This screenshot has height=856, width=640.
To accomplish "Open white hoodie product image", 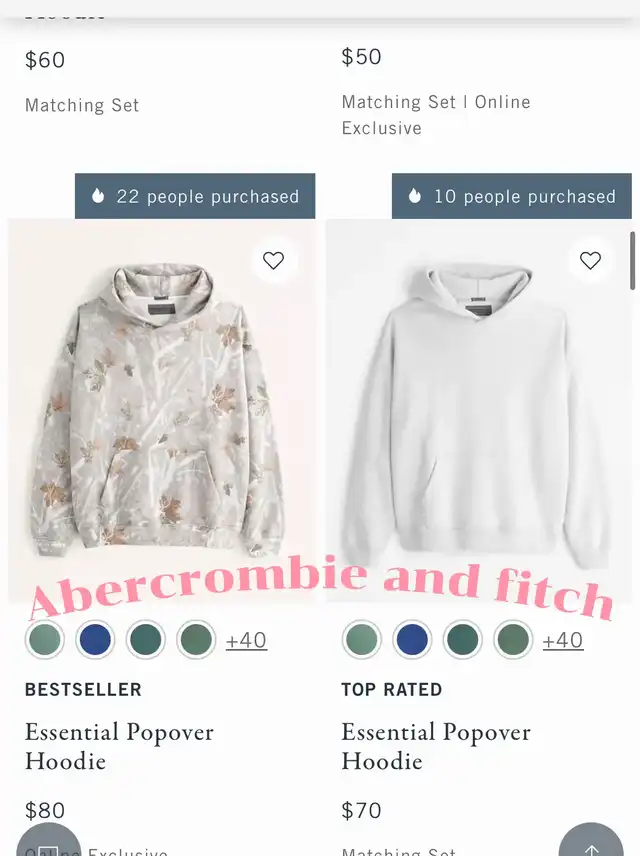I will click(x=479, y=410).
